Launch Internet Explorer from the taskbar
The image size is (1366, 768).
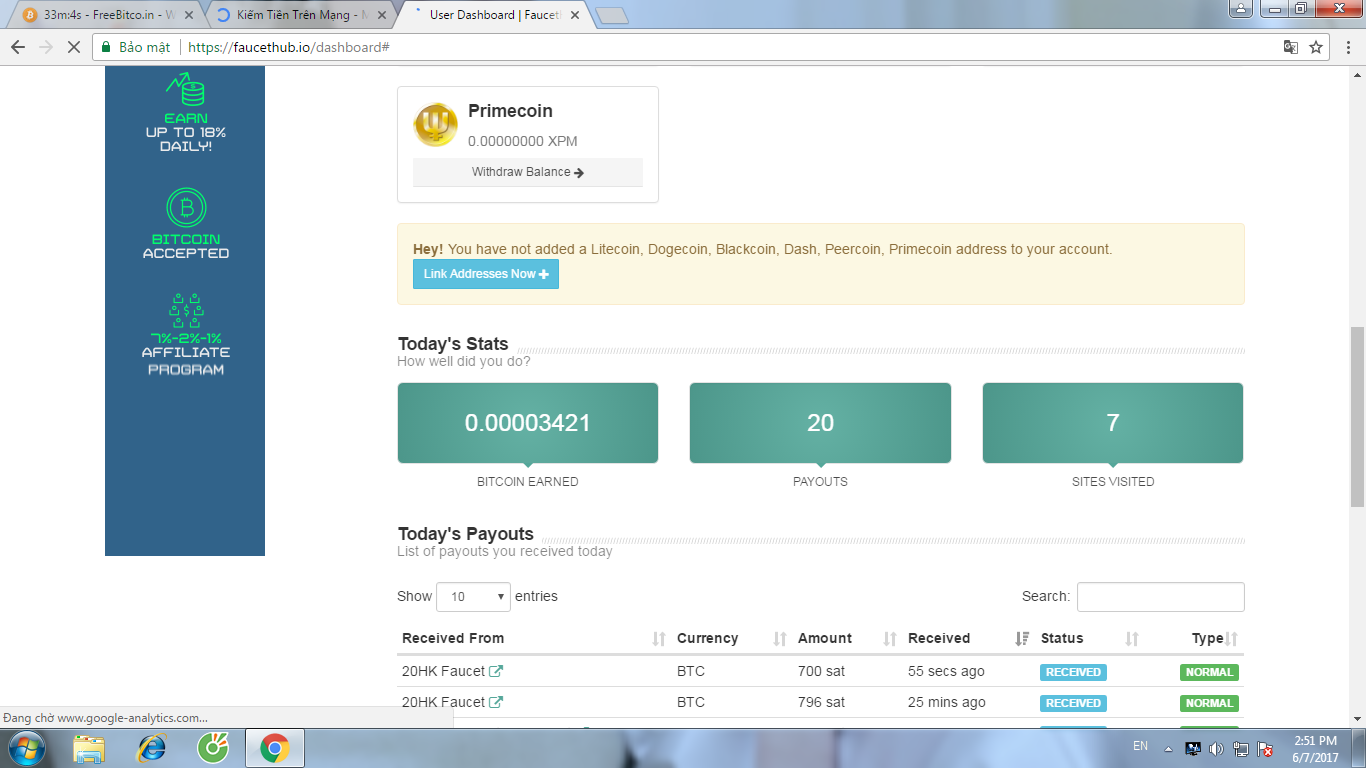[151, 748]
